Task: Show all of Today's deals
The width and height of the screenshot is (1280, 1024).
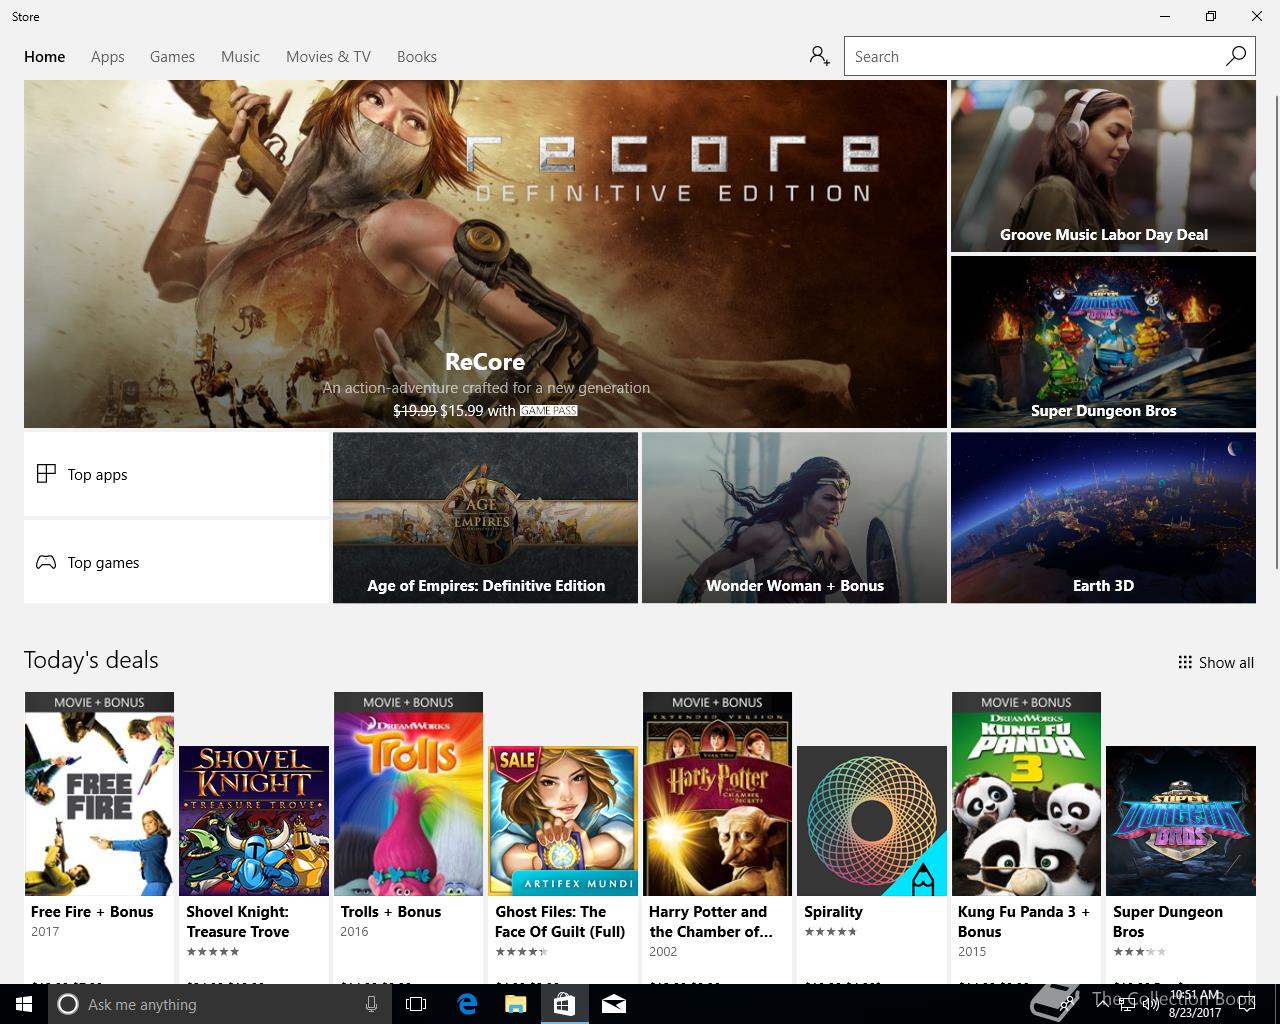Action: click(1216, 662)
